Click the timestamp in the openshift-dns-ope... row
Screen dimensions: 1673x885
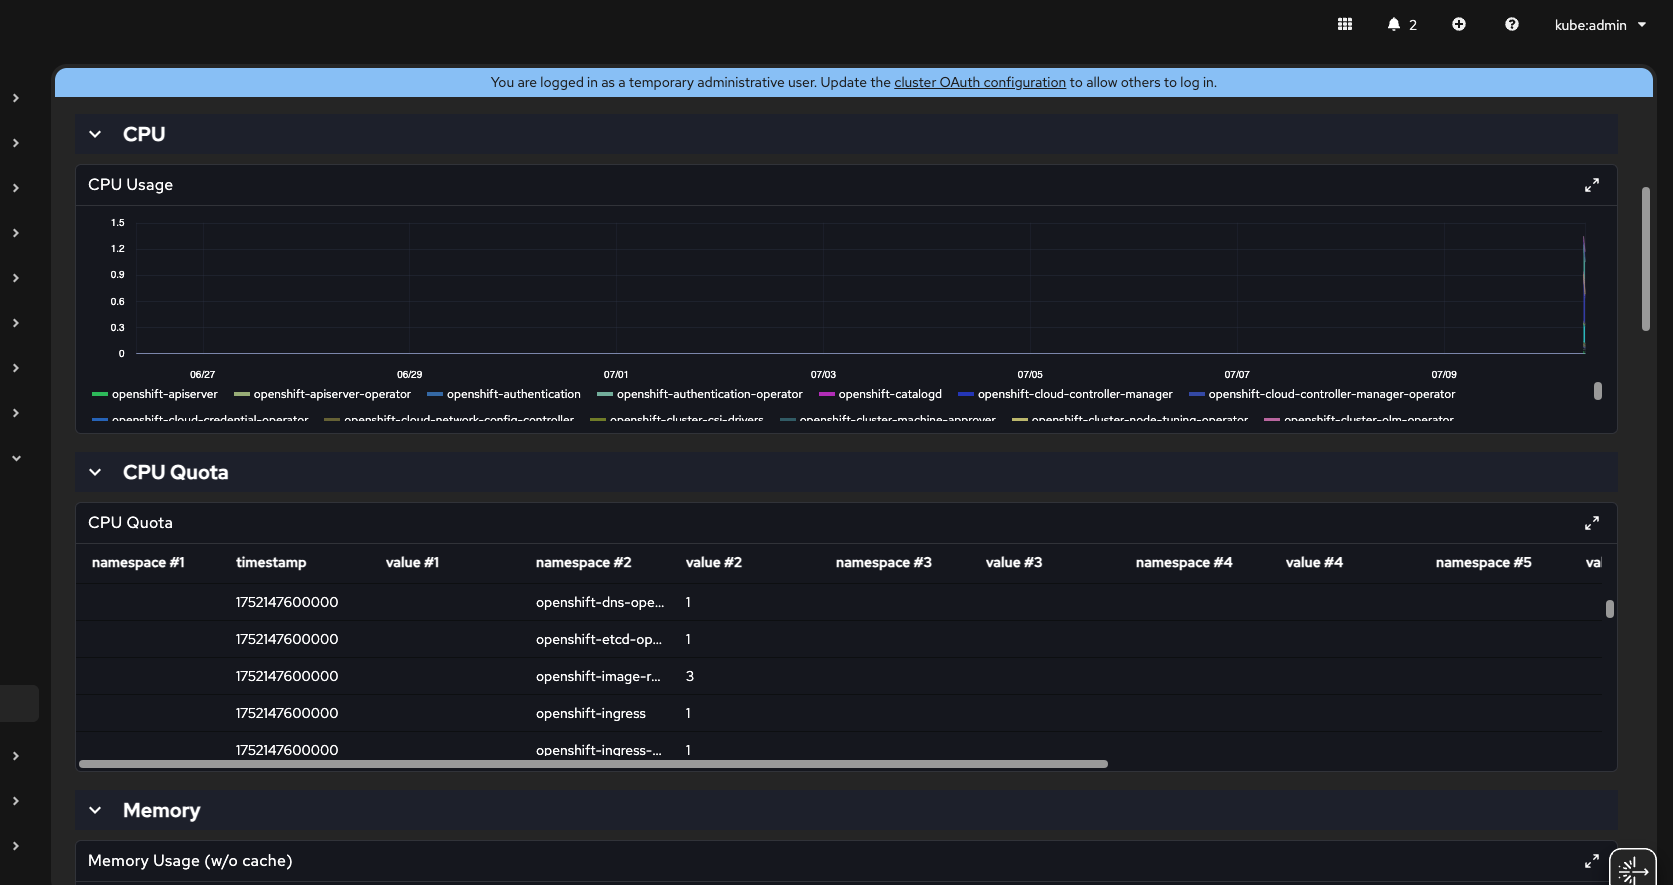[x=287, y=602]
